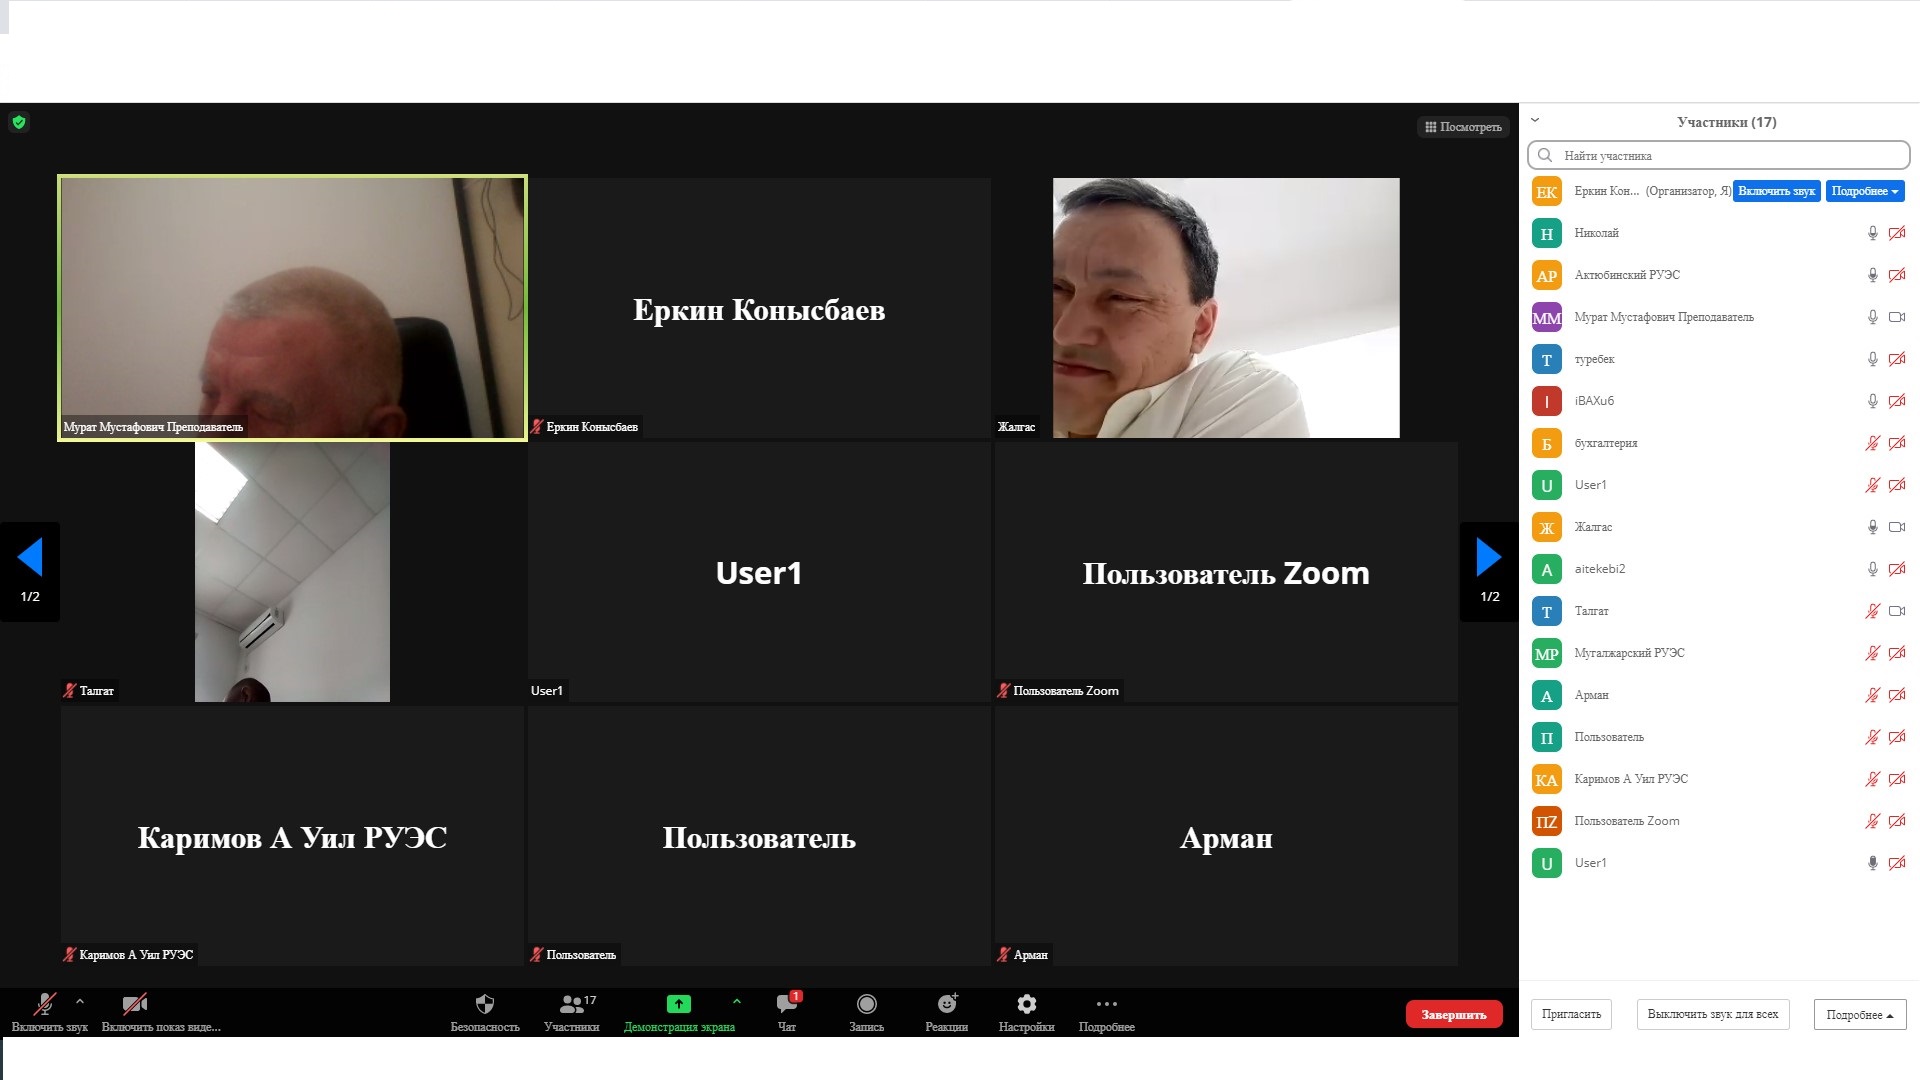Click camera-off icon for Пользователь Zoom row

(x=1897, y=821)
